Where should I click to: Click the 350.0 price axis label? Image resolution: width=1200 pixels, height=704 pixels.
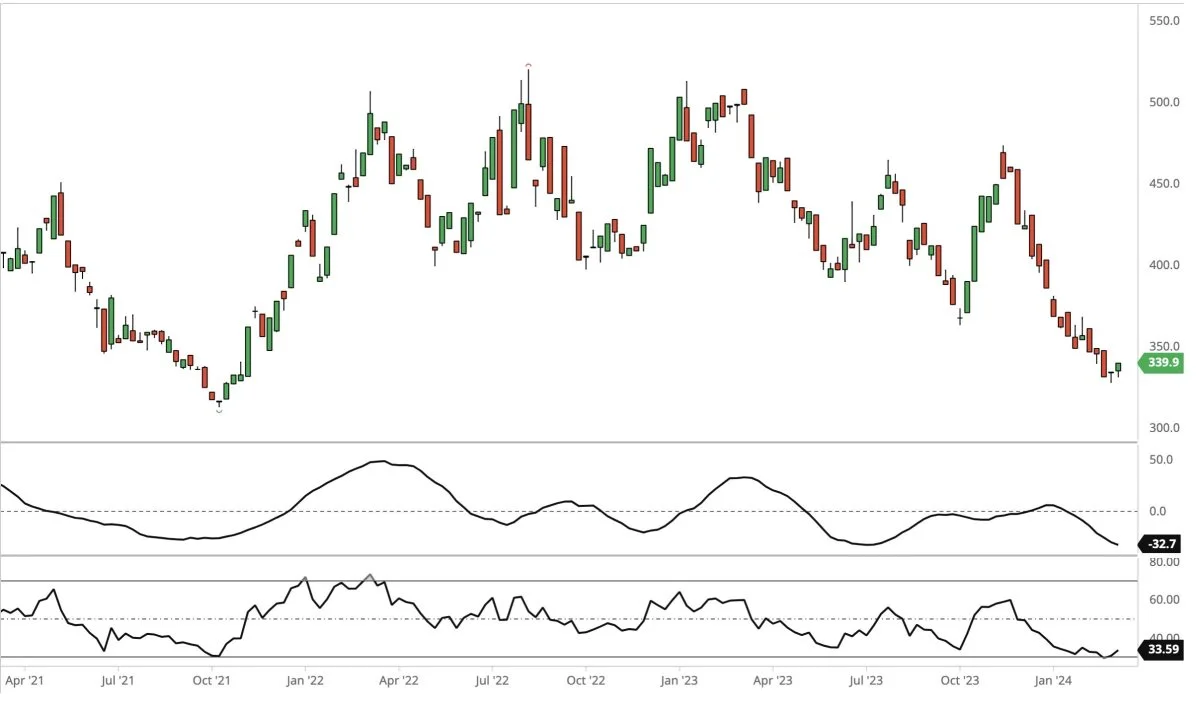(1165, 347)
